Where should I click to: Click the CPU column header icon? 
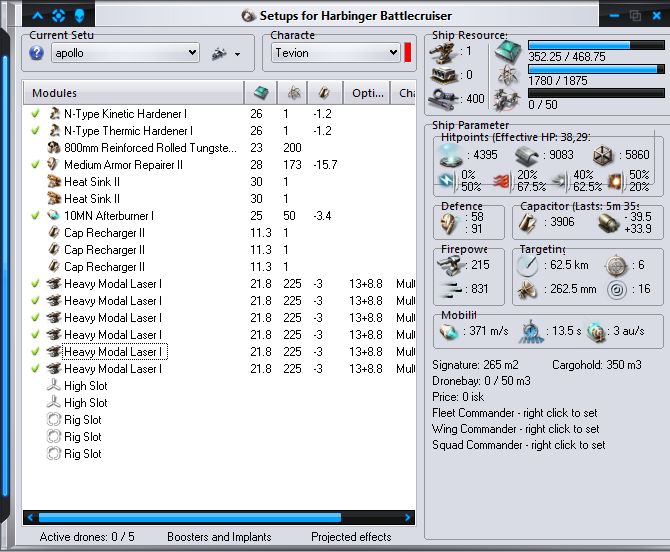[x=261, y=92]
